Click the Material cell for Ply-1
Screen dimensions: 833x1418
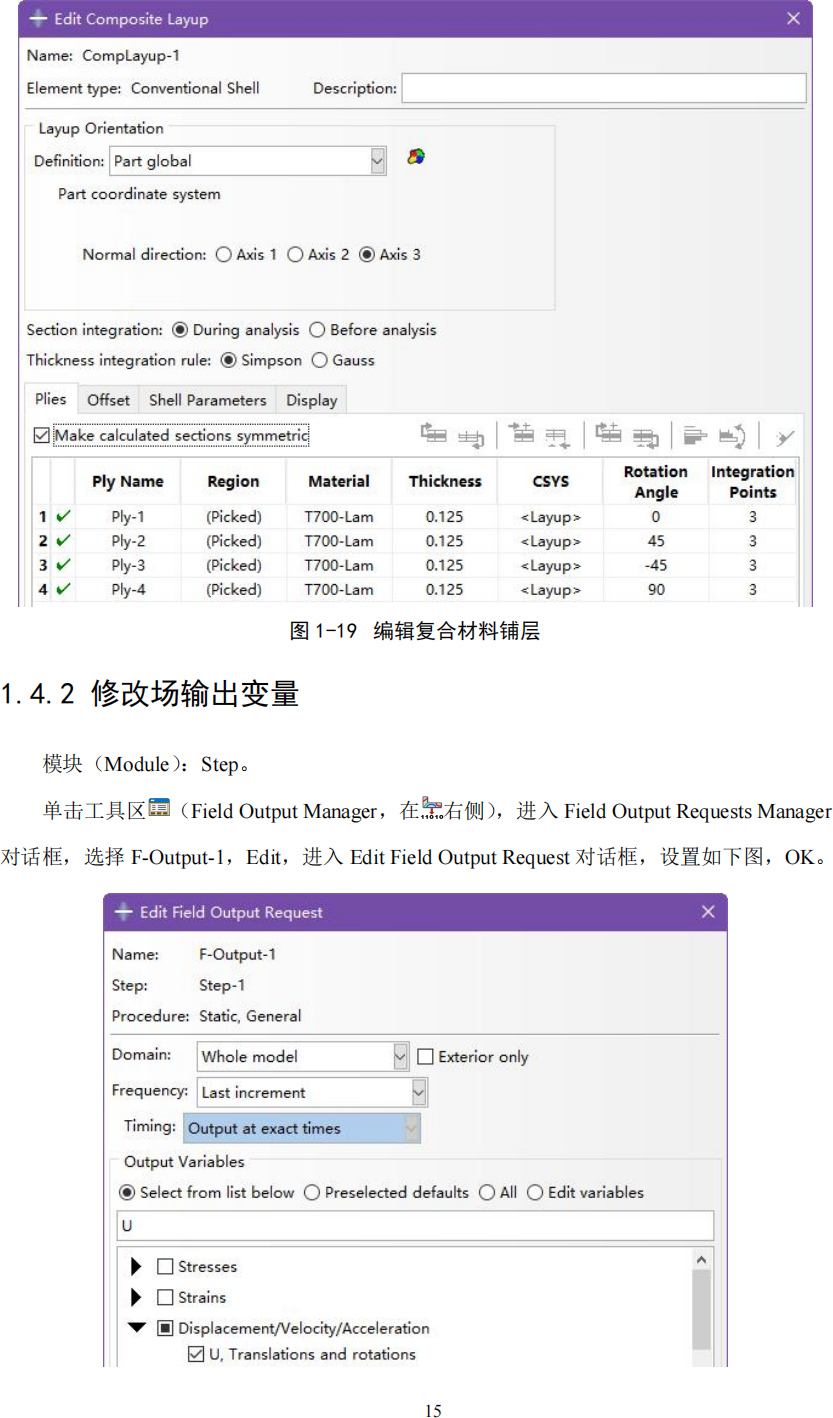tap(339, 517)
